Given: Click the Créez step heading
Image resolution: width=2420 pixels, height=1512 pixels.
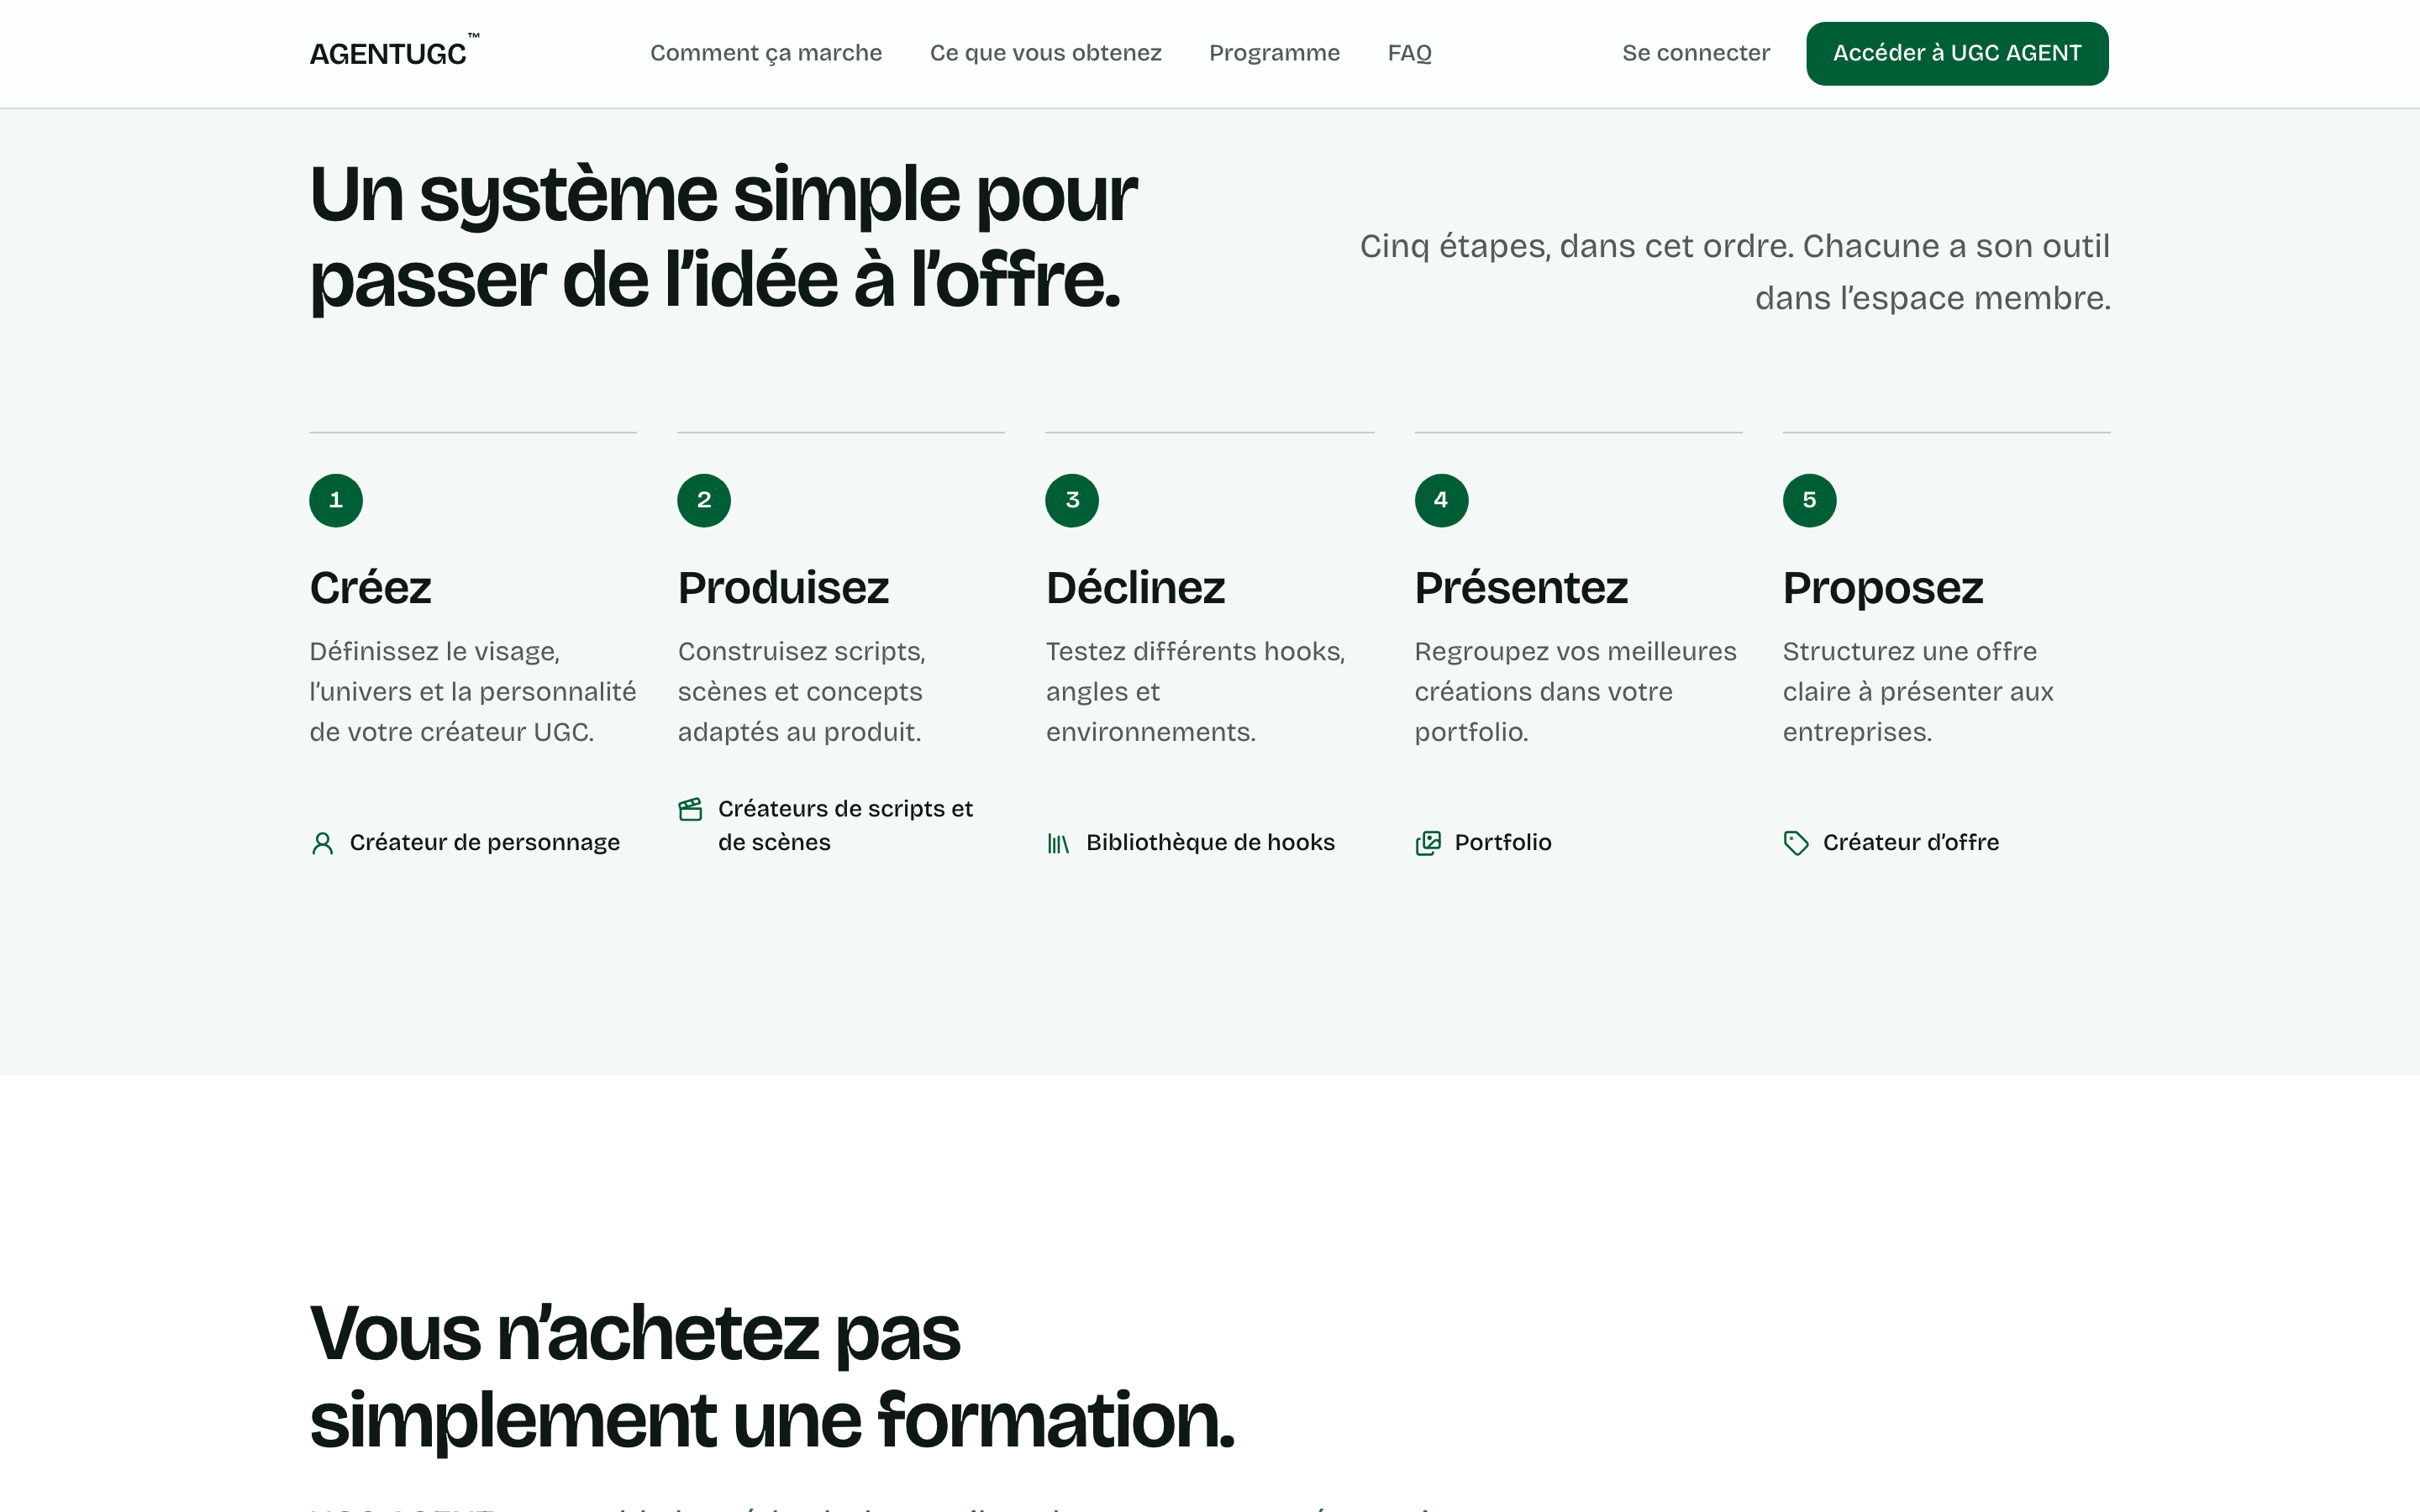Looking at the screenshot, I should pyautogui.click(x=370, y=588).
